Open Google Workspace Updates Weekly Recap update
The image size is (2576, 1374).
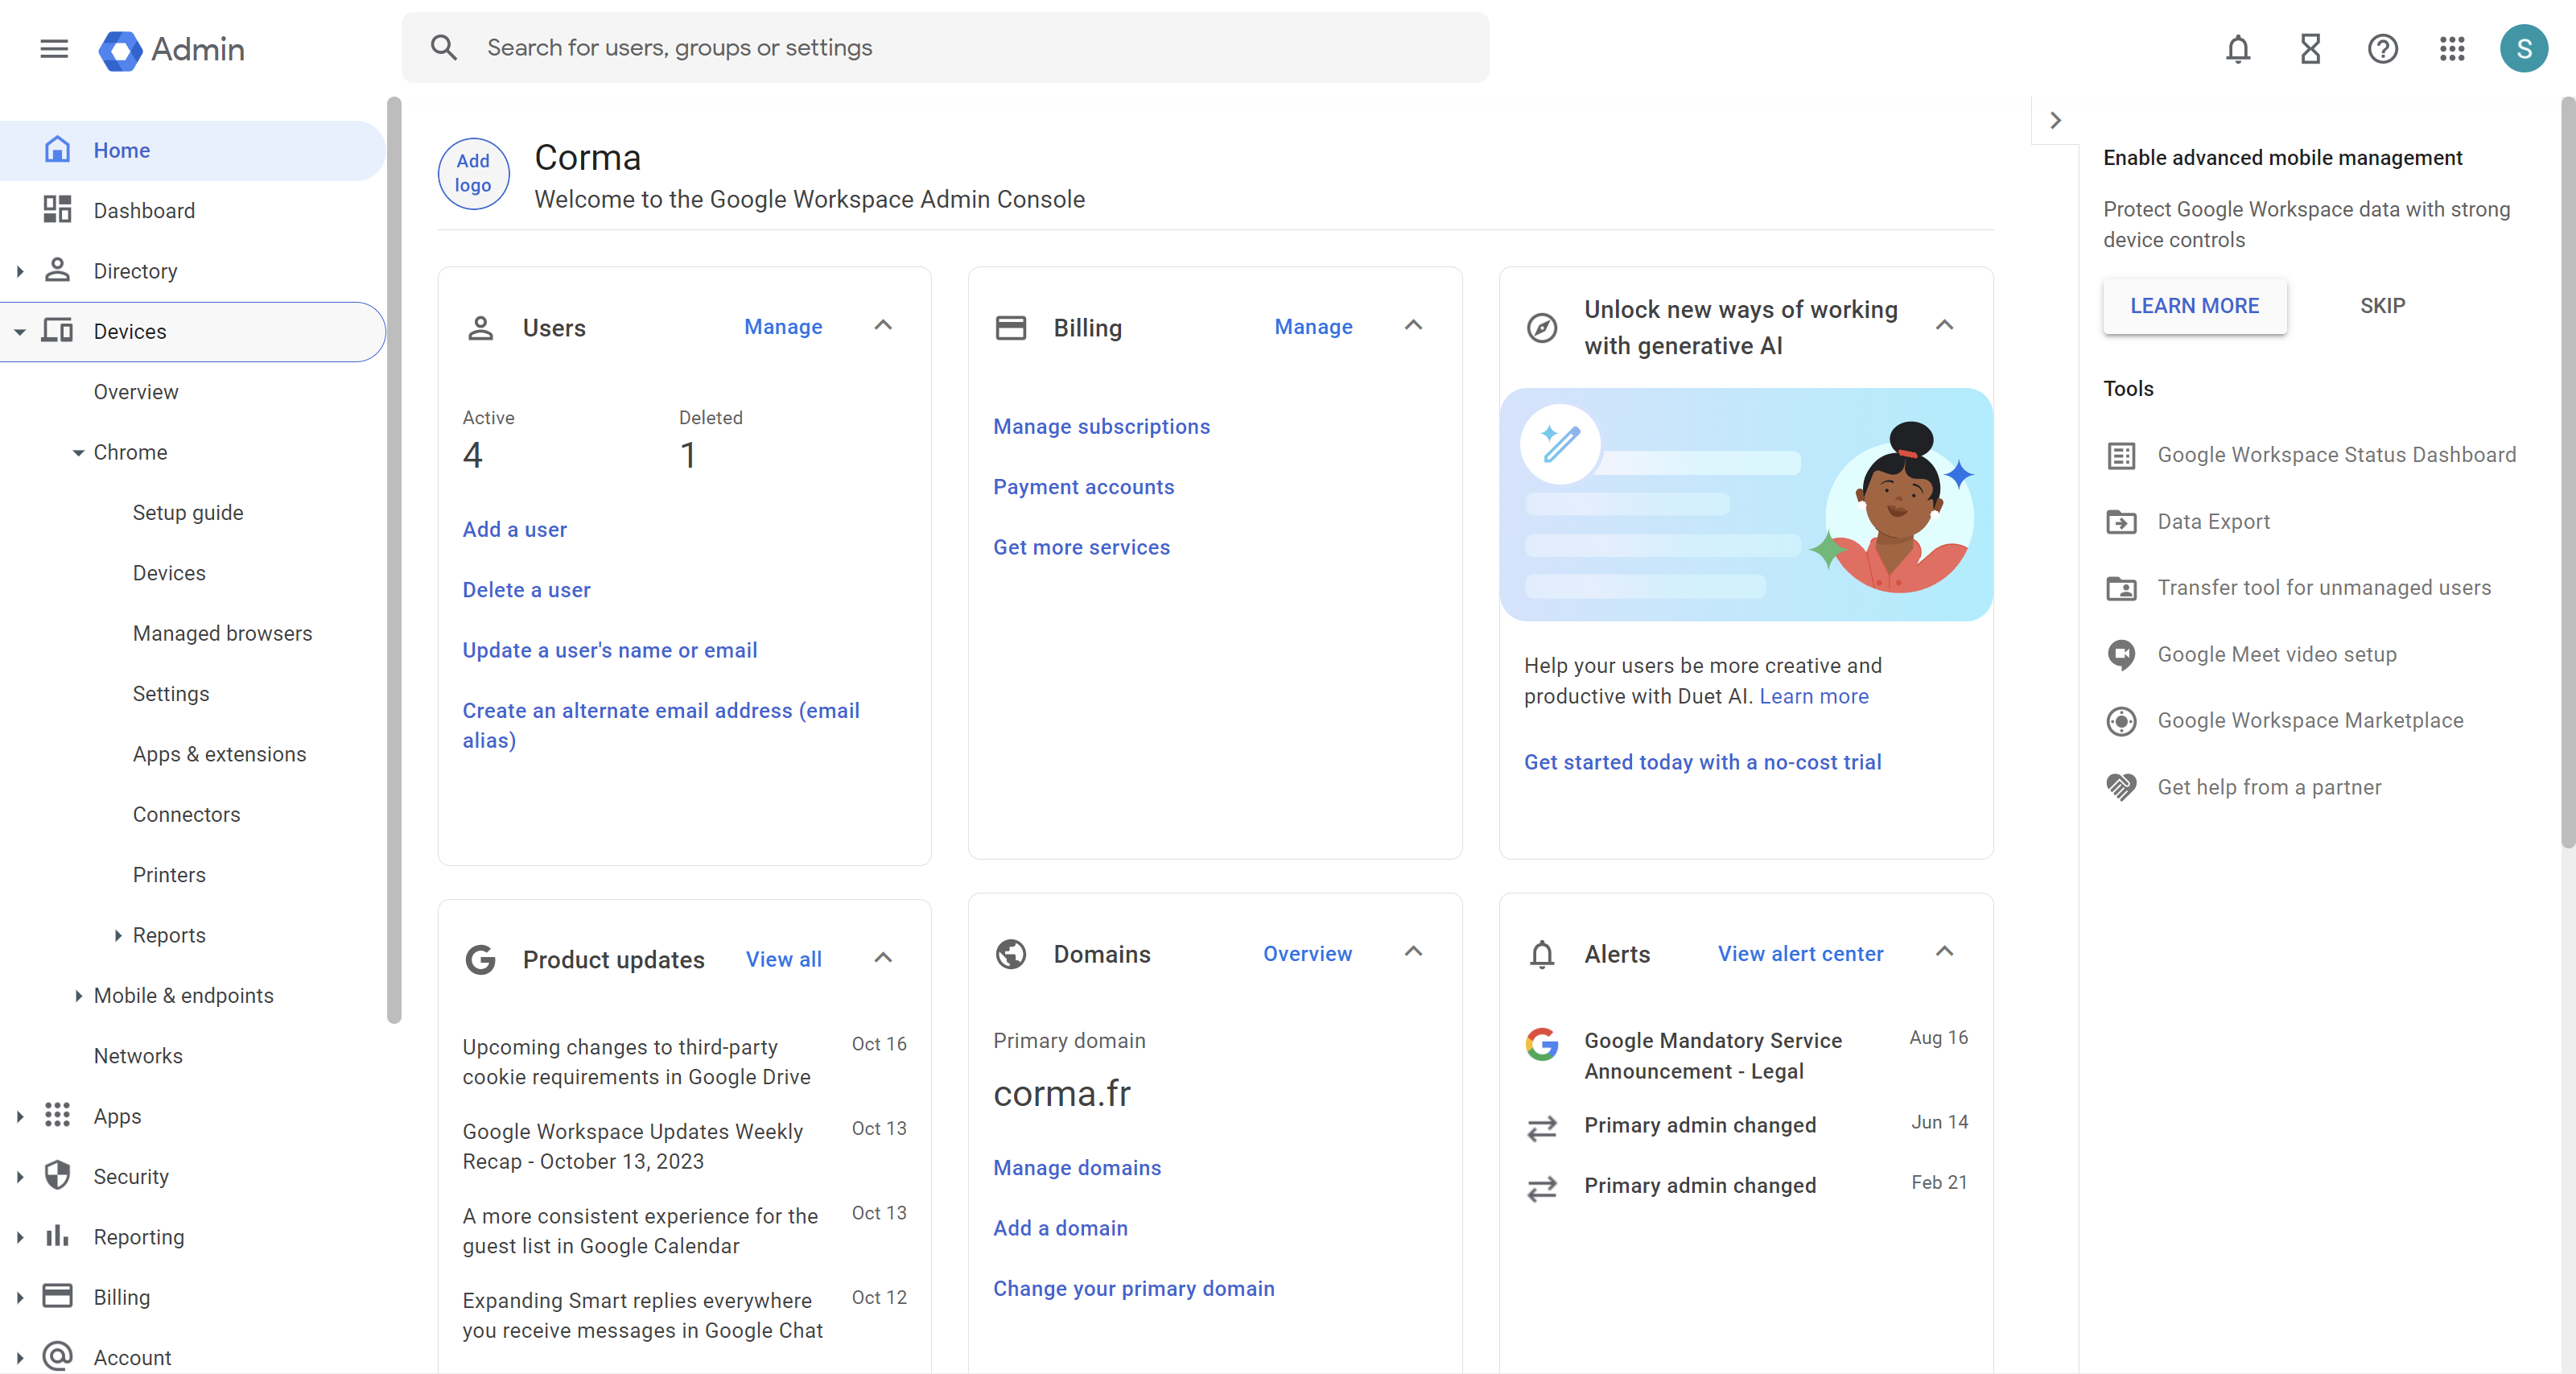coord(684,1147)
